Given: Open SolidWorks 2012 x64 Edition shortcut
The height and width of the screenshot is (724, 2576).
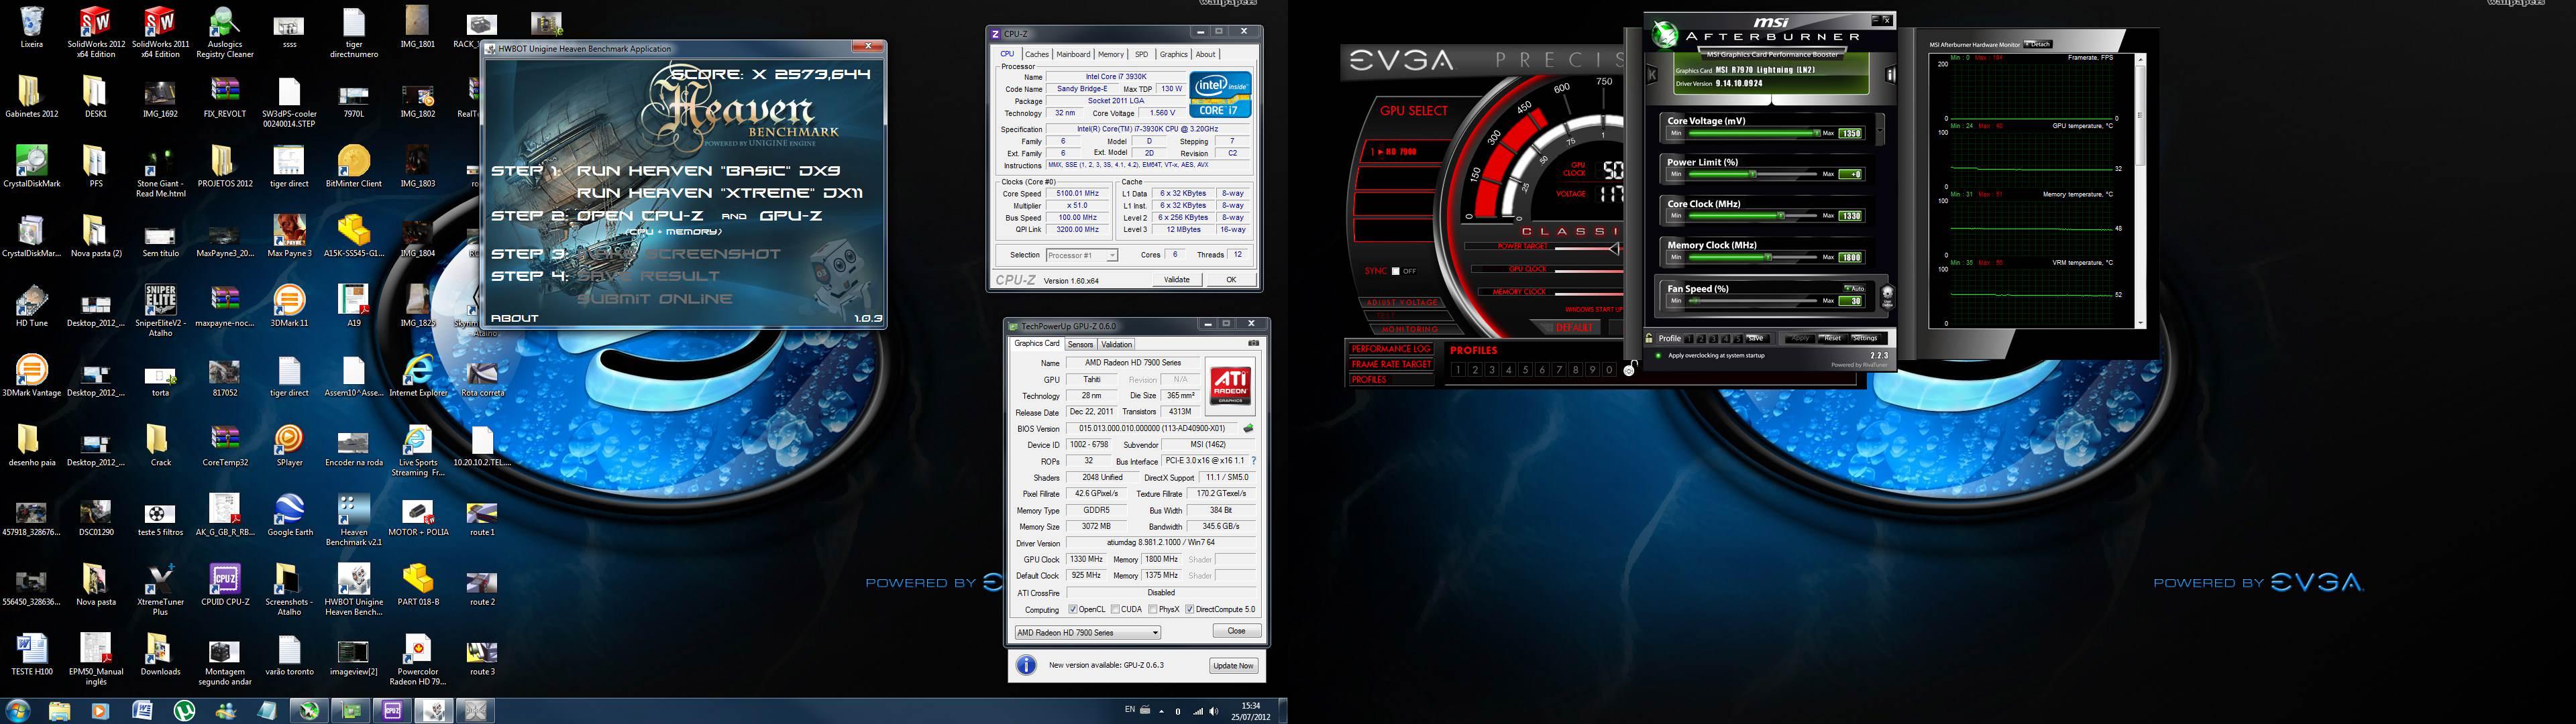Looking at the screenshot, I should coord(96,32).
